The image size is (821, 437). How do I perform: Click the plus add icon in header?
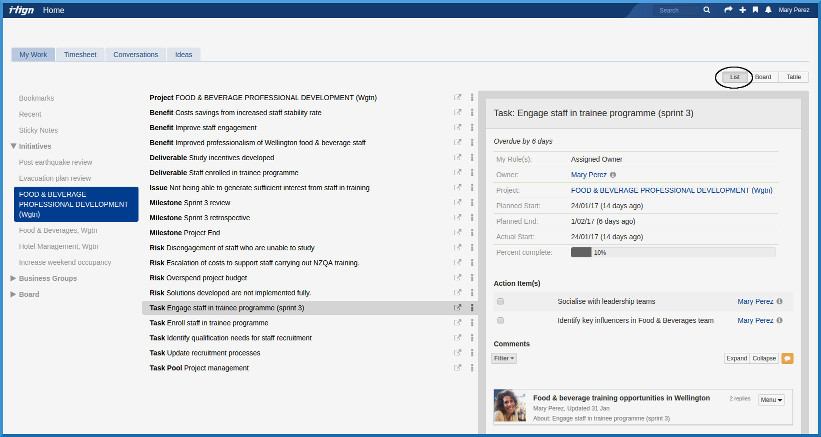pos(742,10)
